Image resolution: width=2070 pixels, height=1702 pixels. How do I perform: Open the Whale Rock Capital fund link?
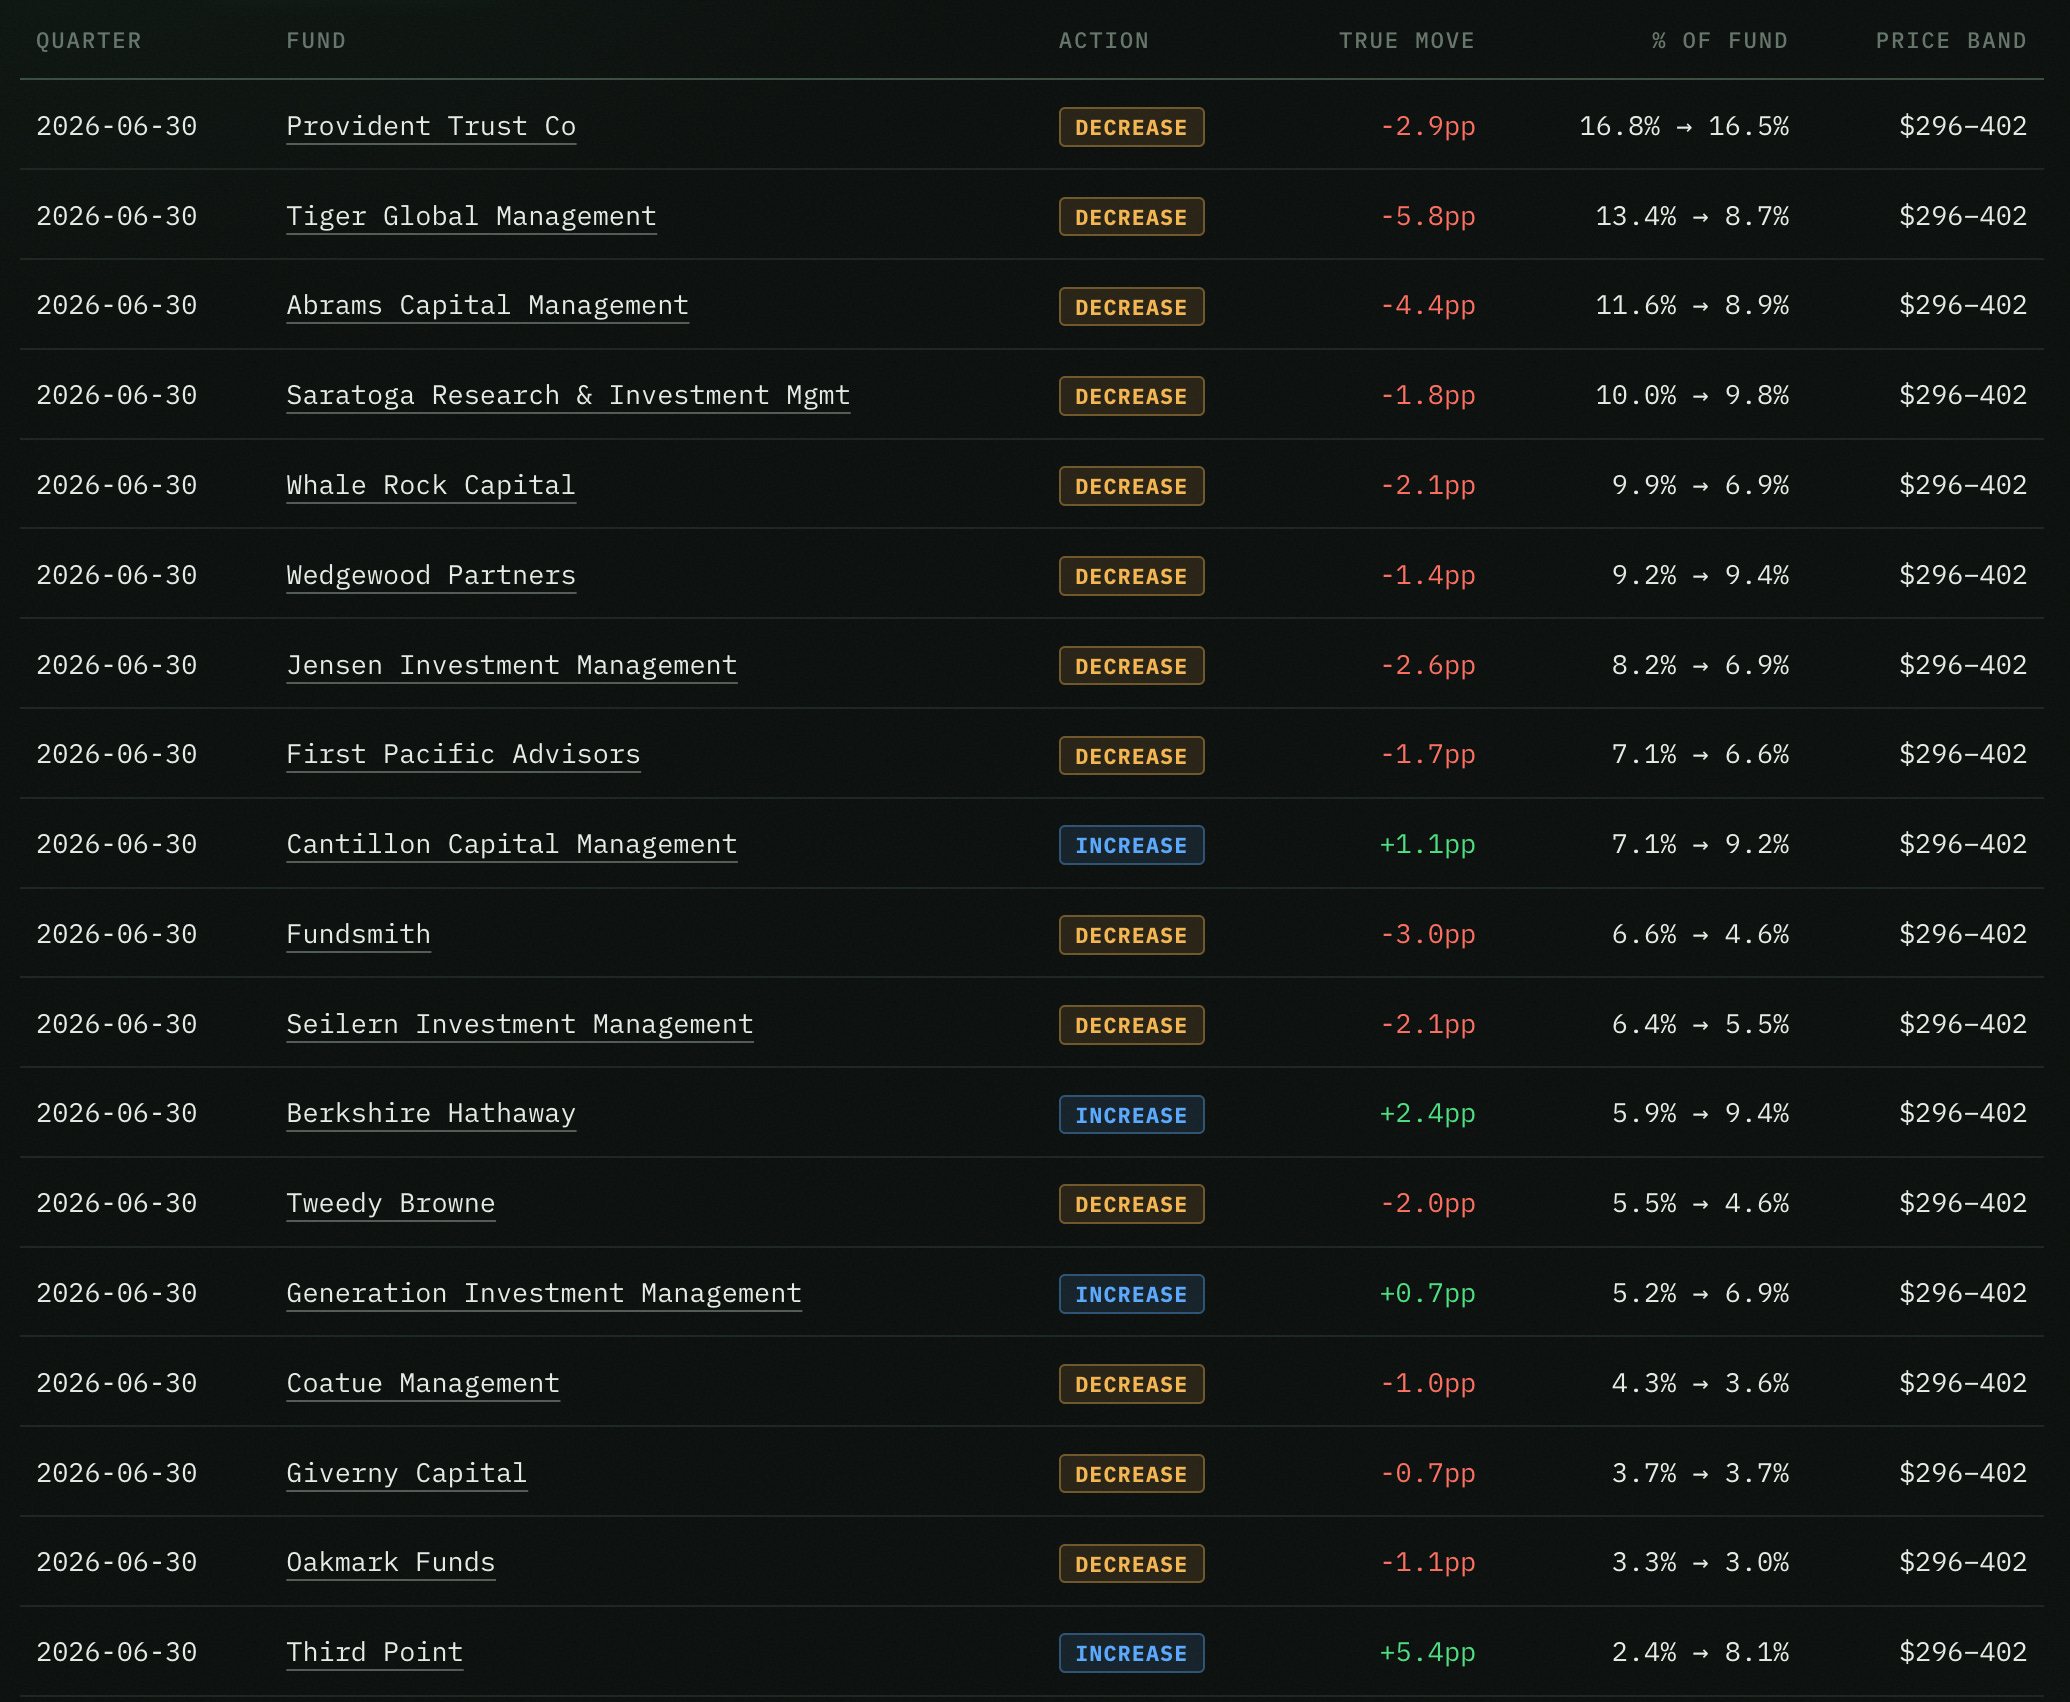(431, 486)
